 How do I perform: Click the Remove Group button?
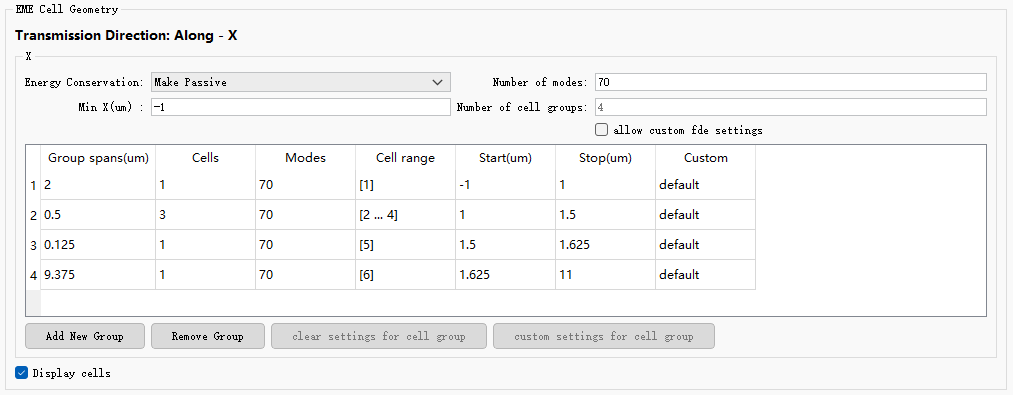coord(207,336)
